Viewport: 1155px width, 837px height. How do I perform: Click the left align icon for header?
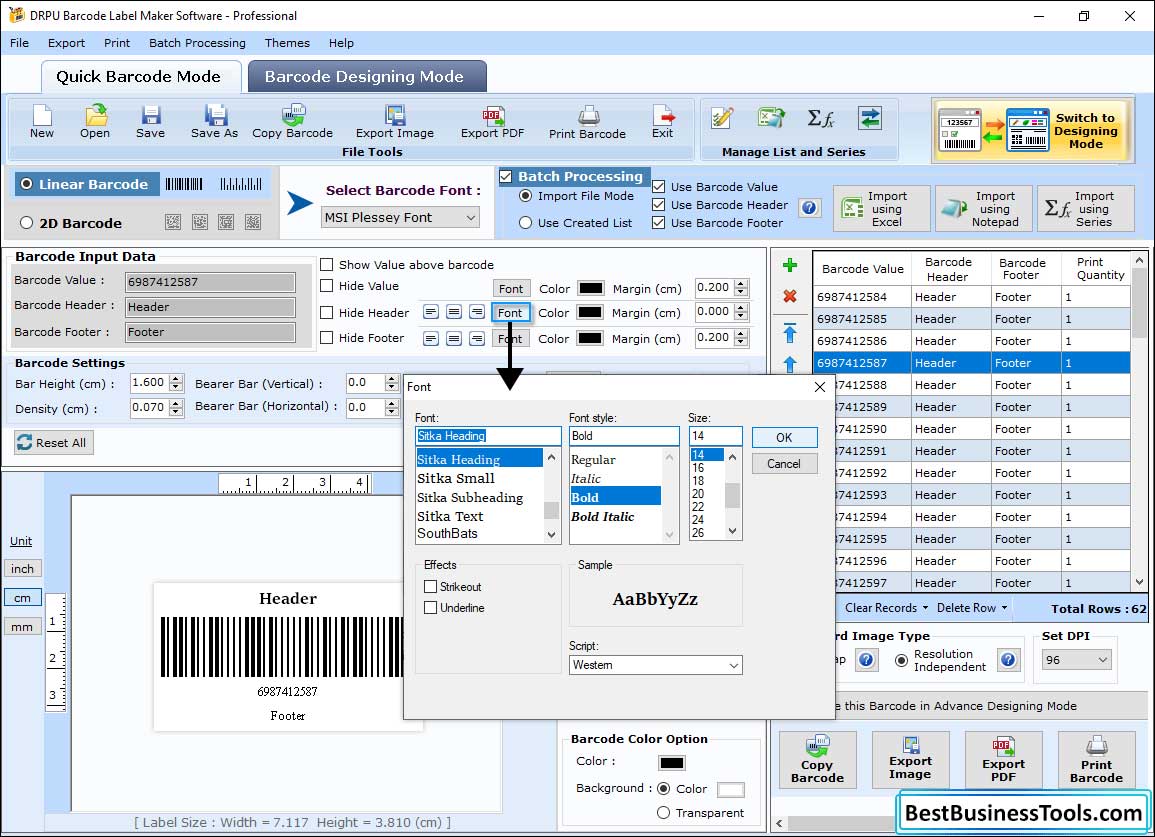(431, 312)
